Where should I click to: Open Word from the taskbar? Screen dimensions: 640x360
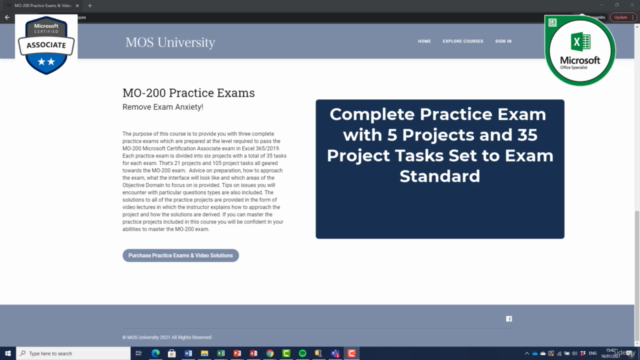(x=188, y=353)
